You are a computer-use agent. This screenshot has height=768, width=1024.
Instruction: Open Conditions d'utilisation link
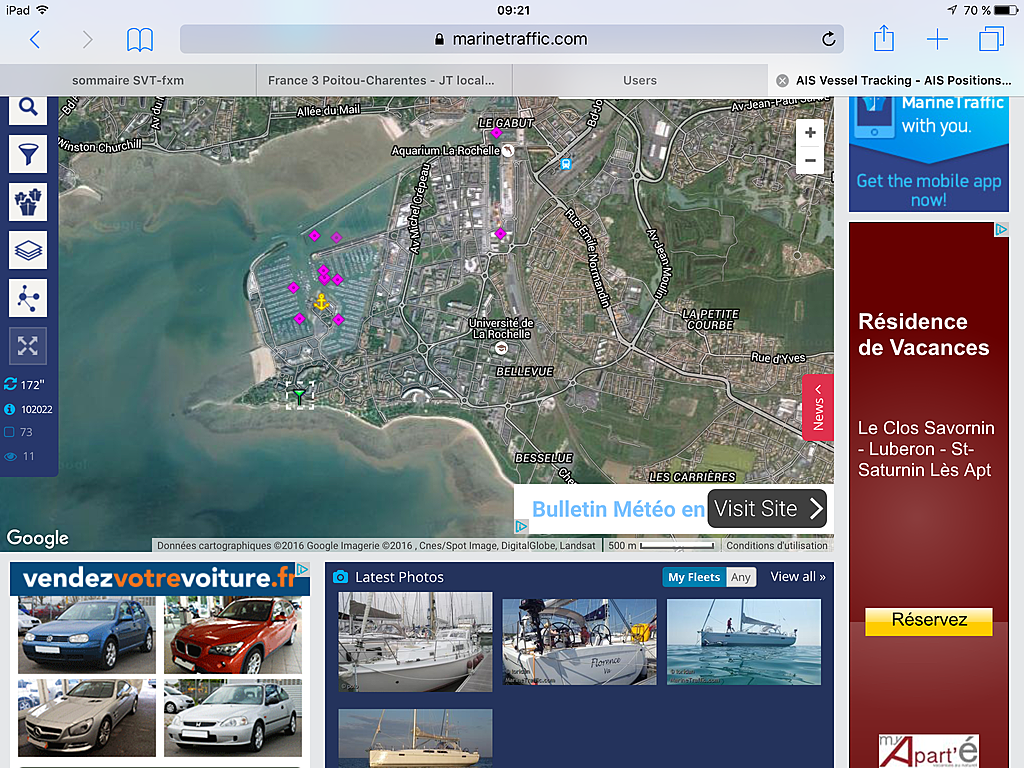point(776,545)
